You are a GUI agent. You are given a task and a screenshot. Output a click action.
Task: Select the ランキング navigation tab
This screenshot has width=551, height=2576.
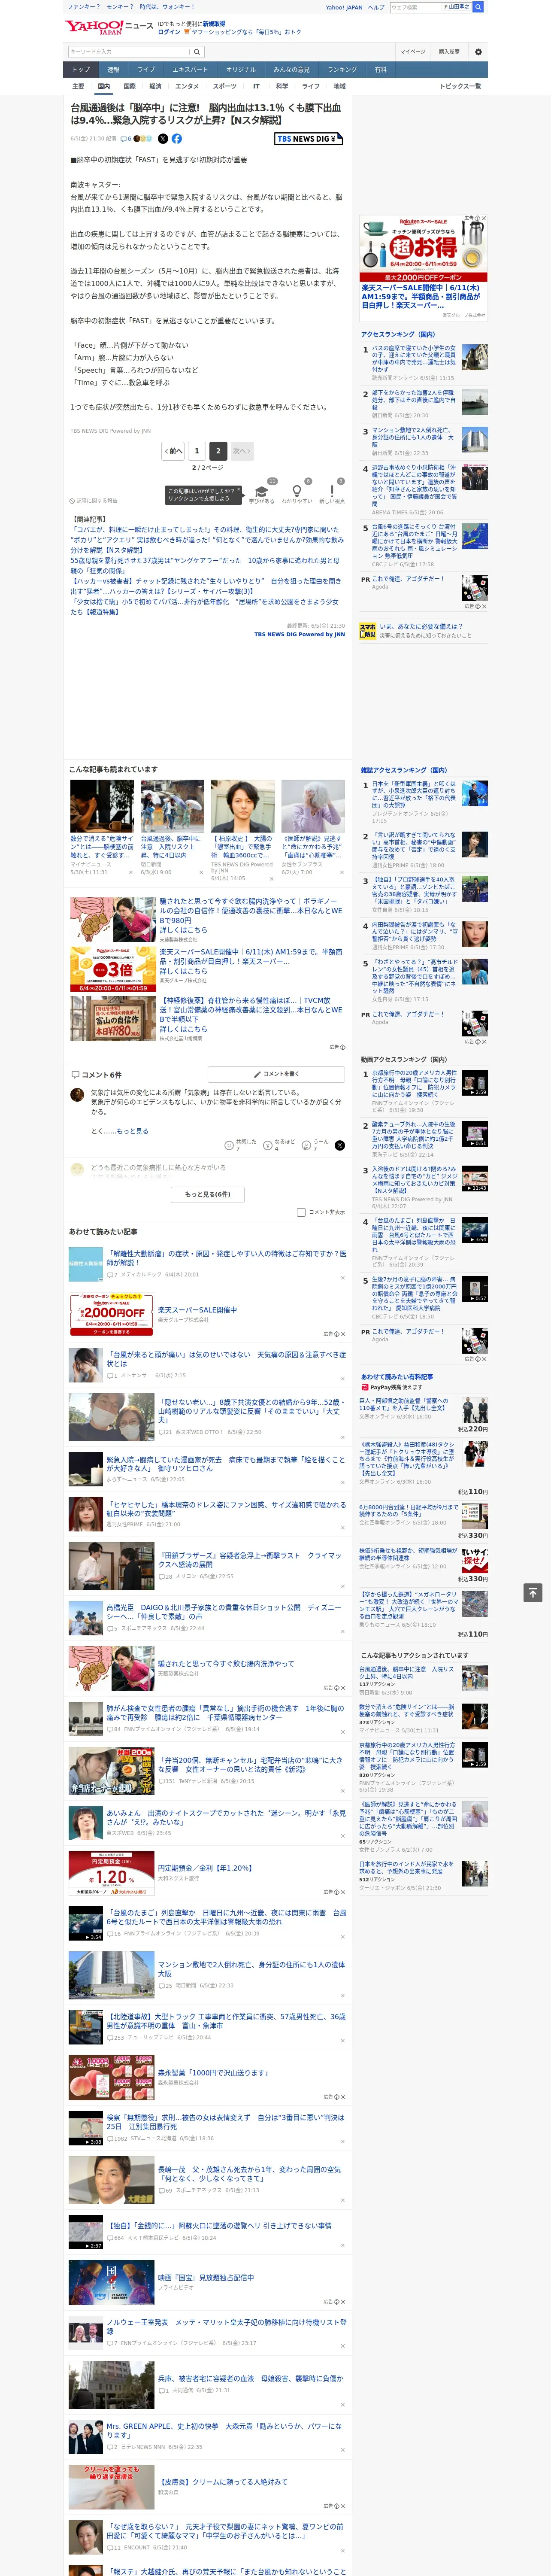(x=343, y=70)
